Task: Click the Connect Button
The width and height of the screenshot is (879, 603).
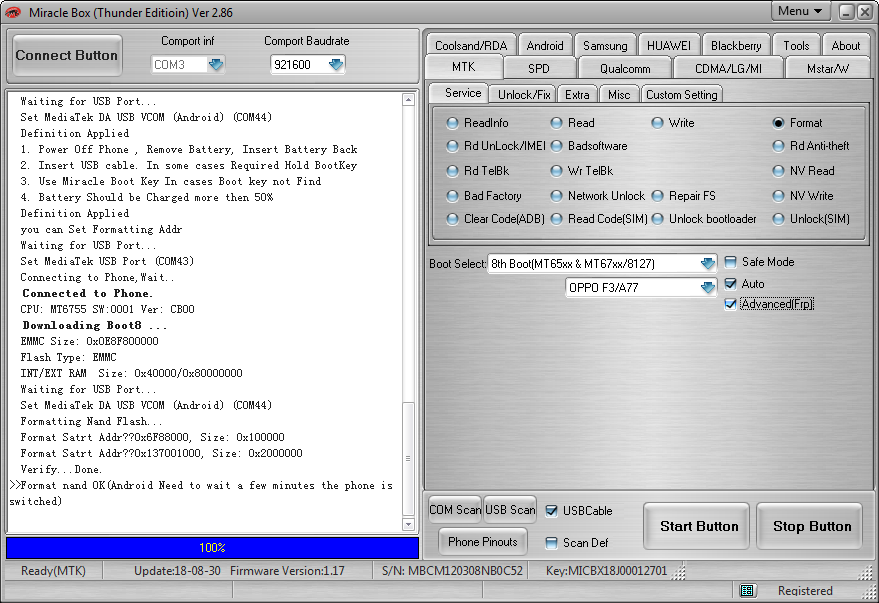Action: click(x=67, y=55)
